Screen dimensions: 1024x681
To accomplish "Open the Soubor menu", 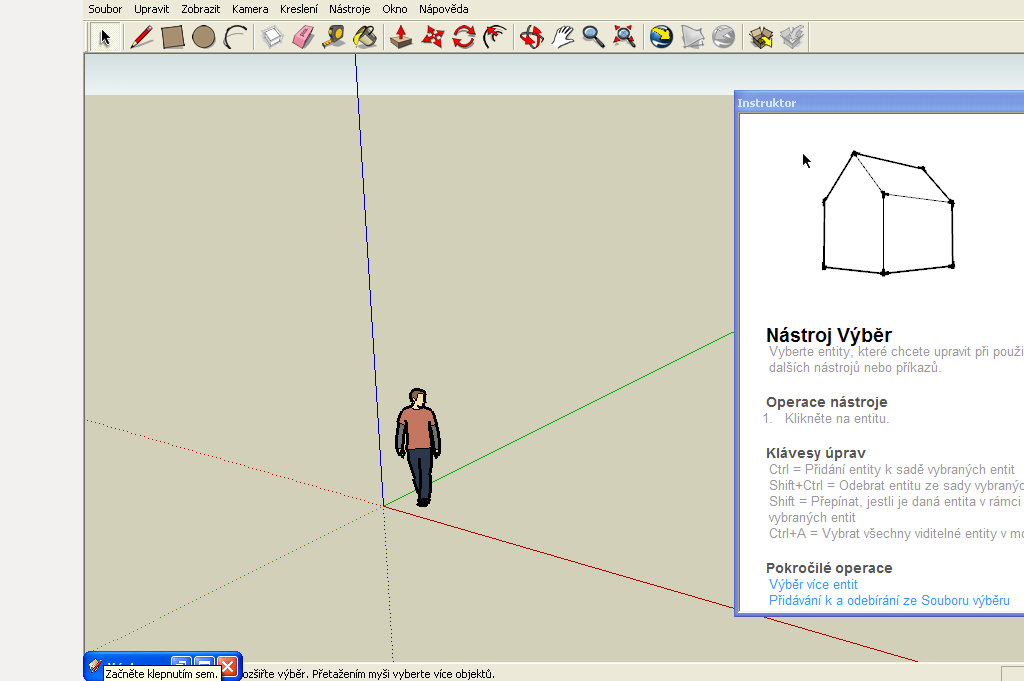I will tap(105, 9).
